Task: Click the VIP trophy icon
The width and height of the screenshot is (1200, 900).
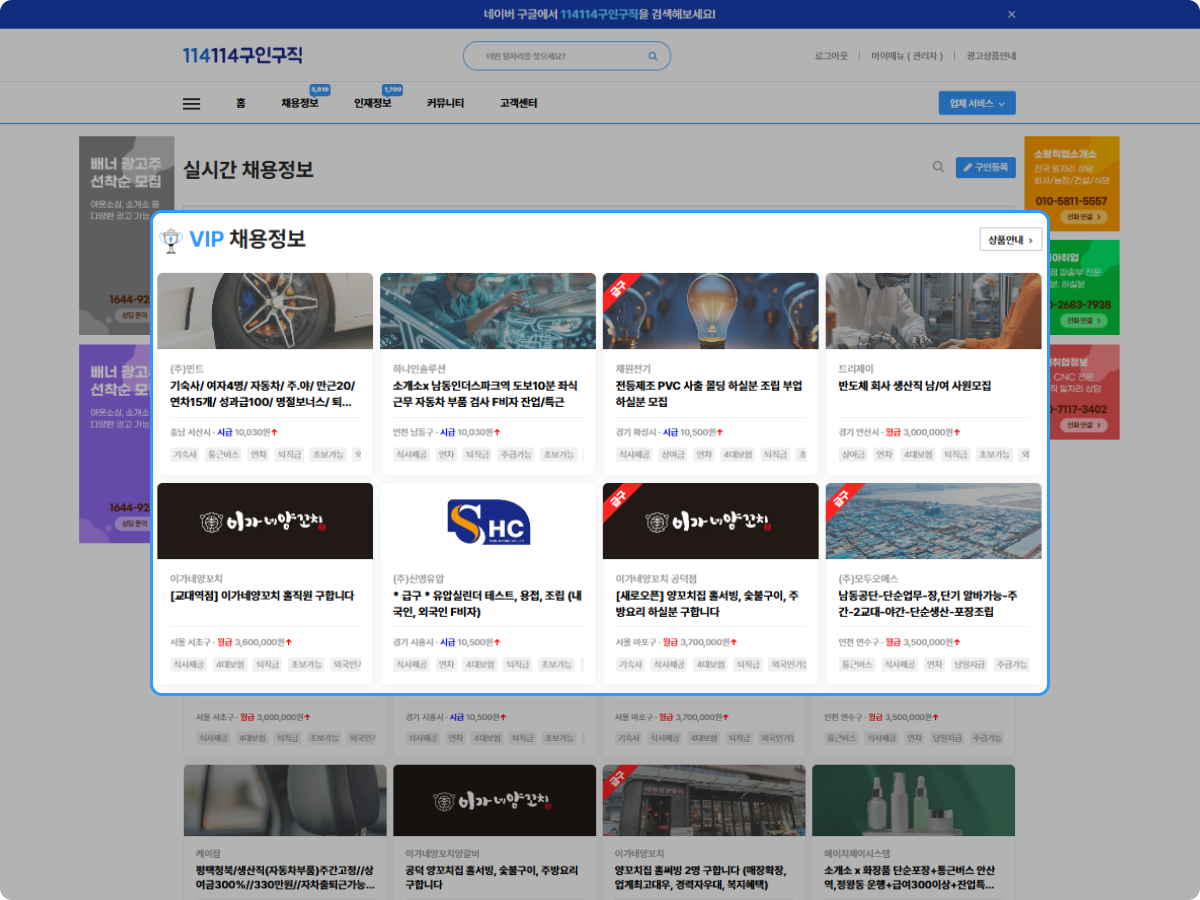Action: (x=172, y=239)
